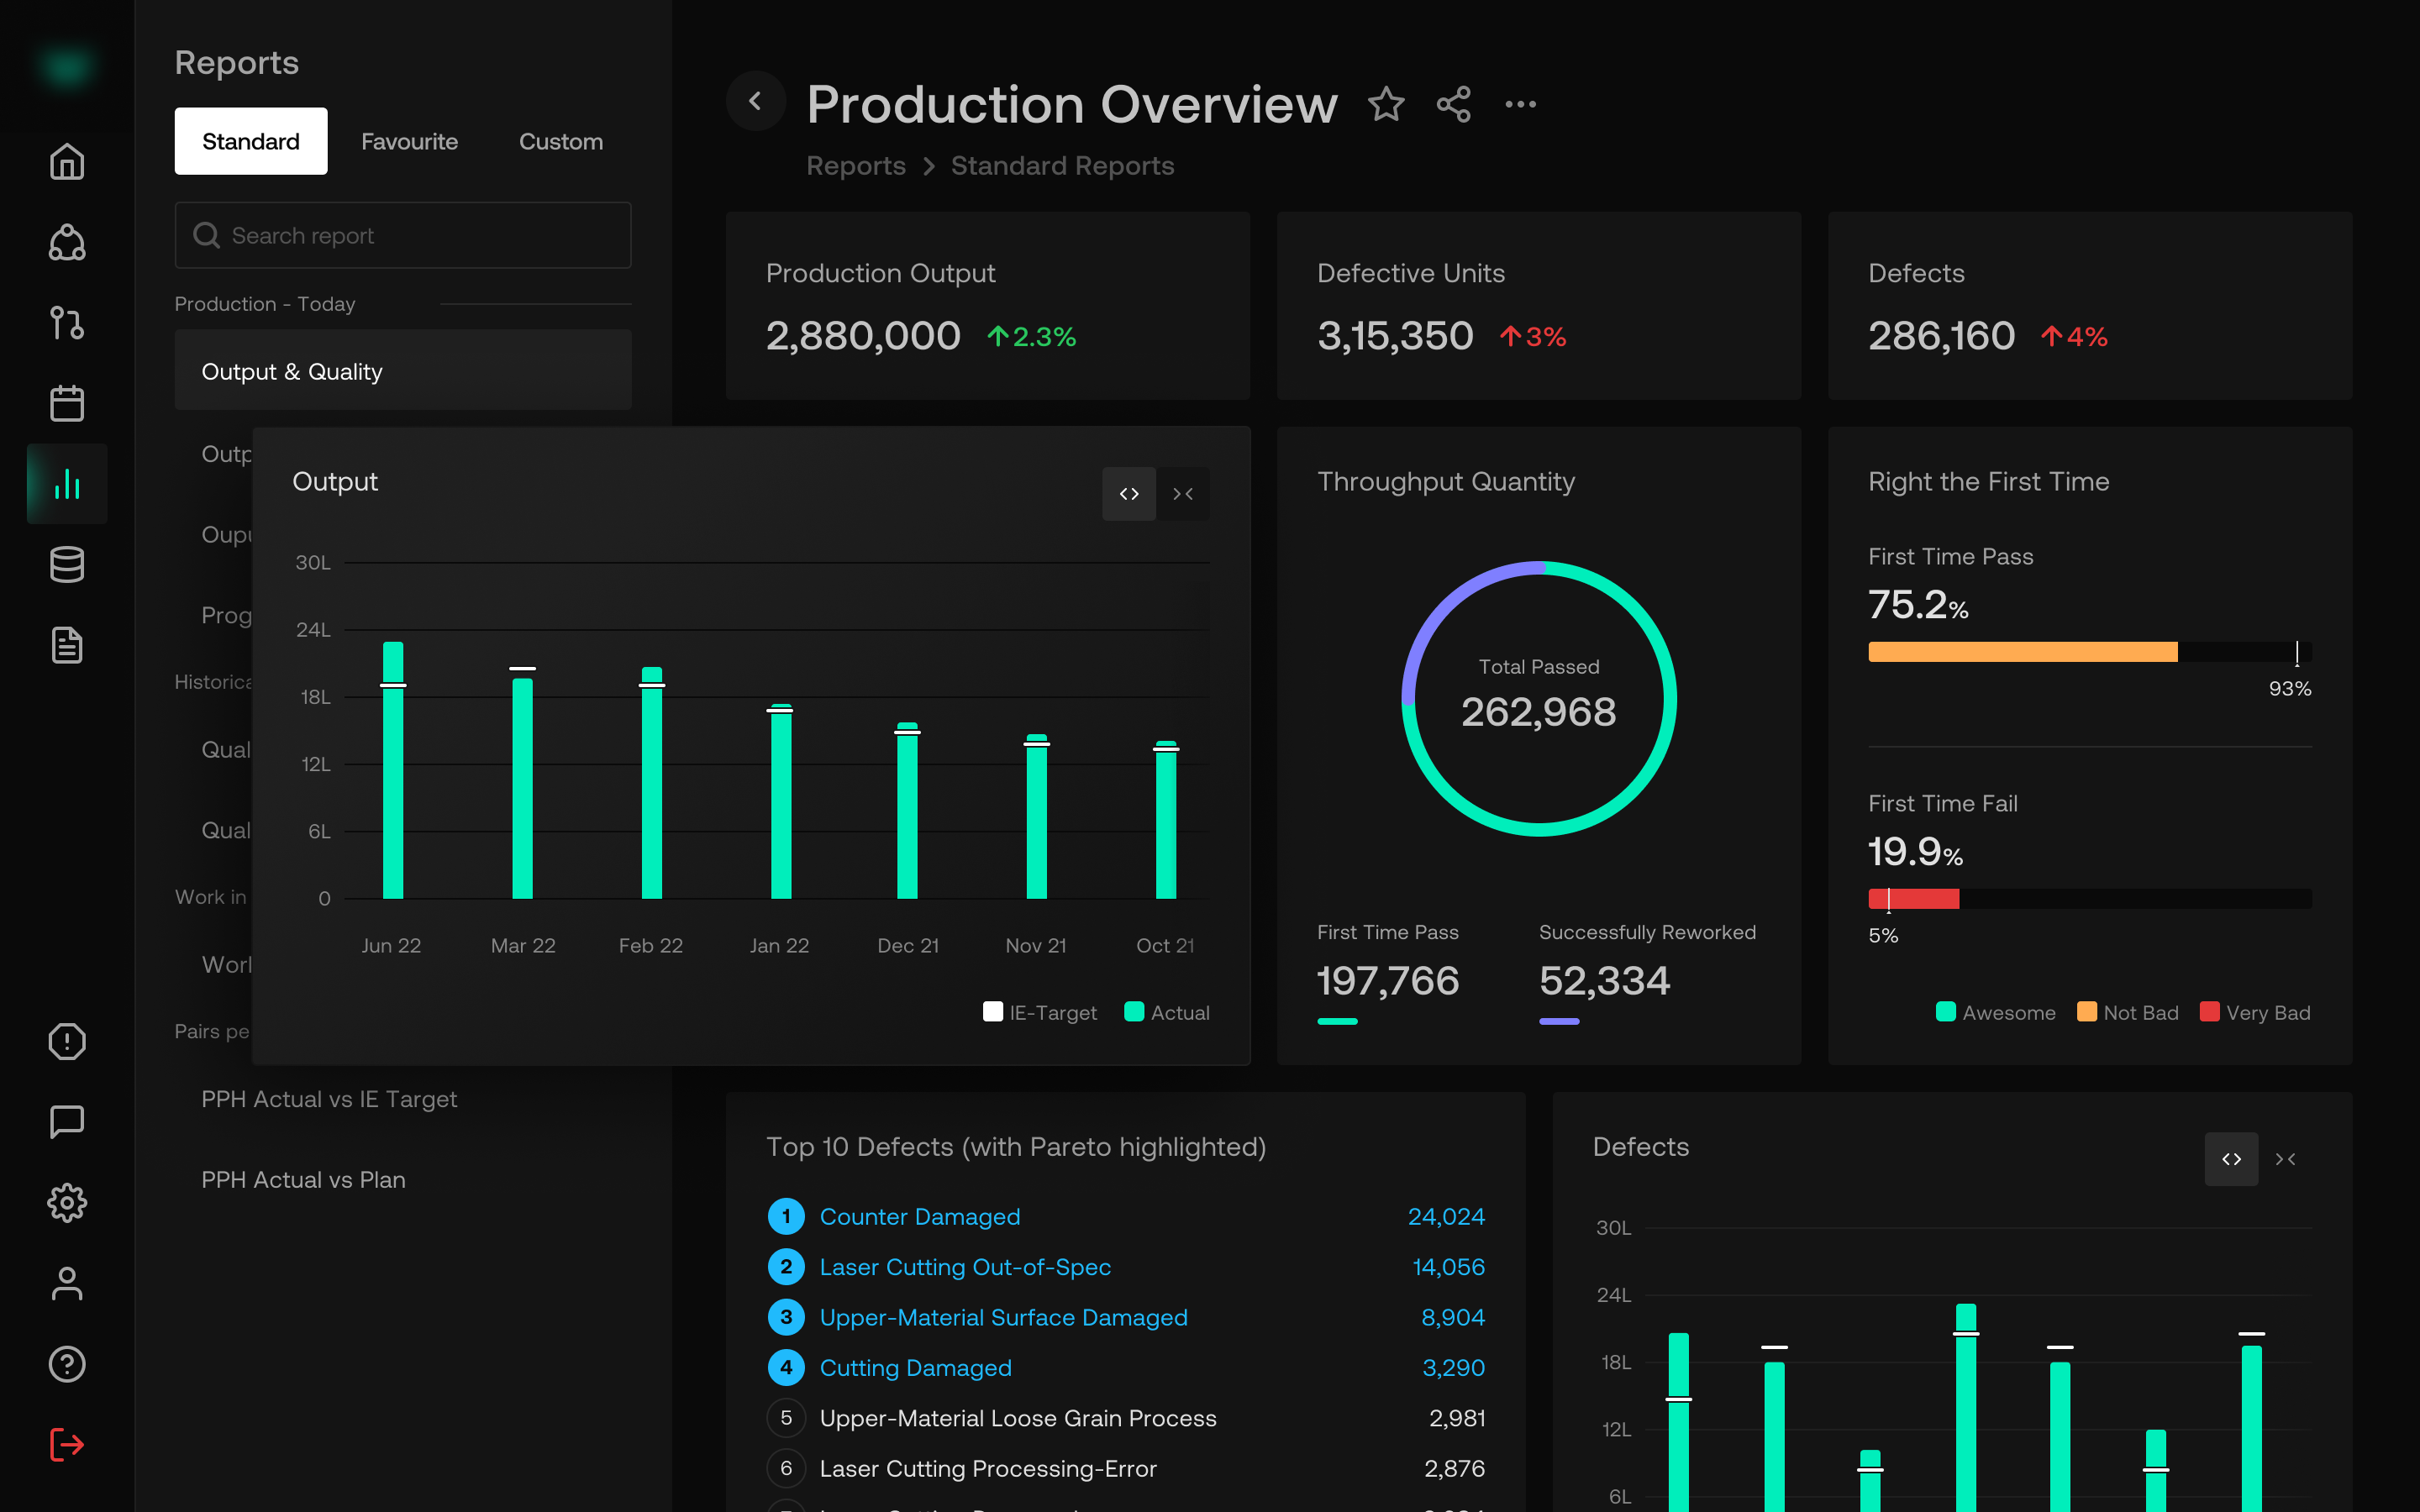Open the Home icon in sidebar
2420x1512 pixels.
(66, 161)
